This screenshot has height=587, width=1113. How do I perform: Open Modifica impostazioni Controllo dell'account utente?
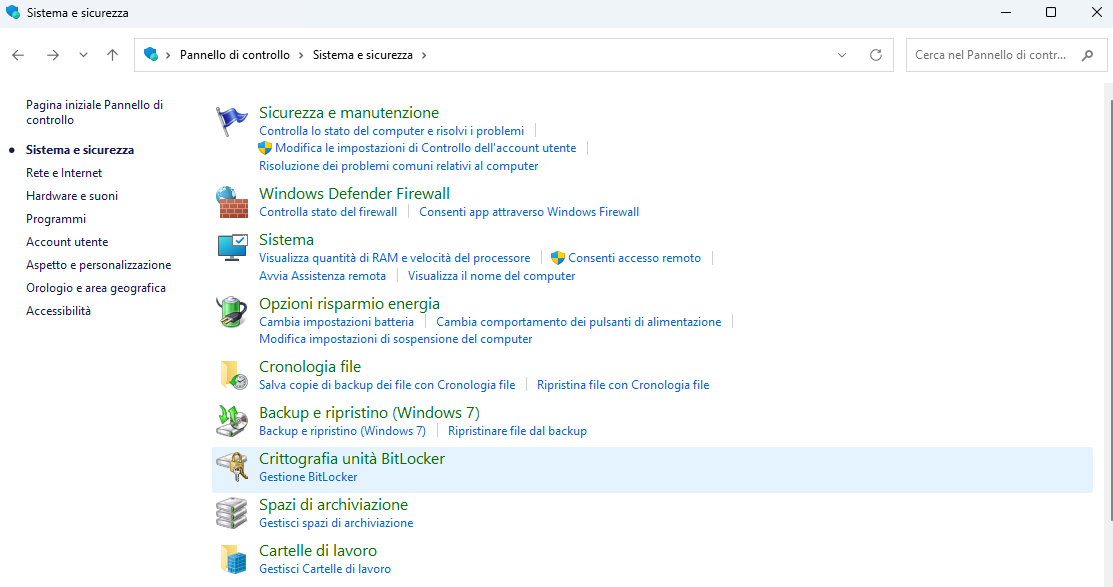[x=425, y=148]
